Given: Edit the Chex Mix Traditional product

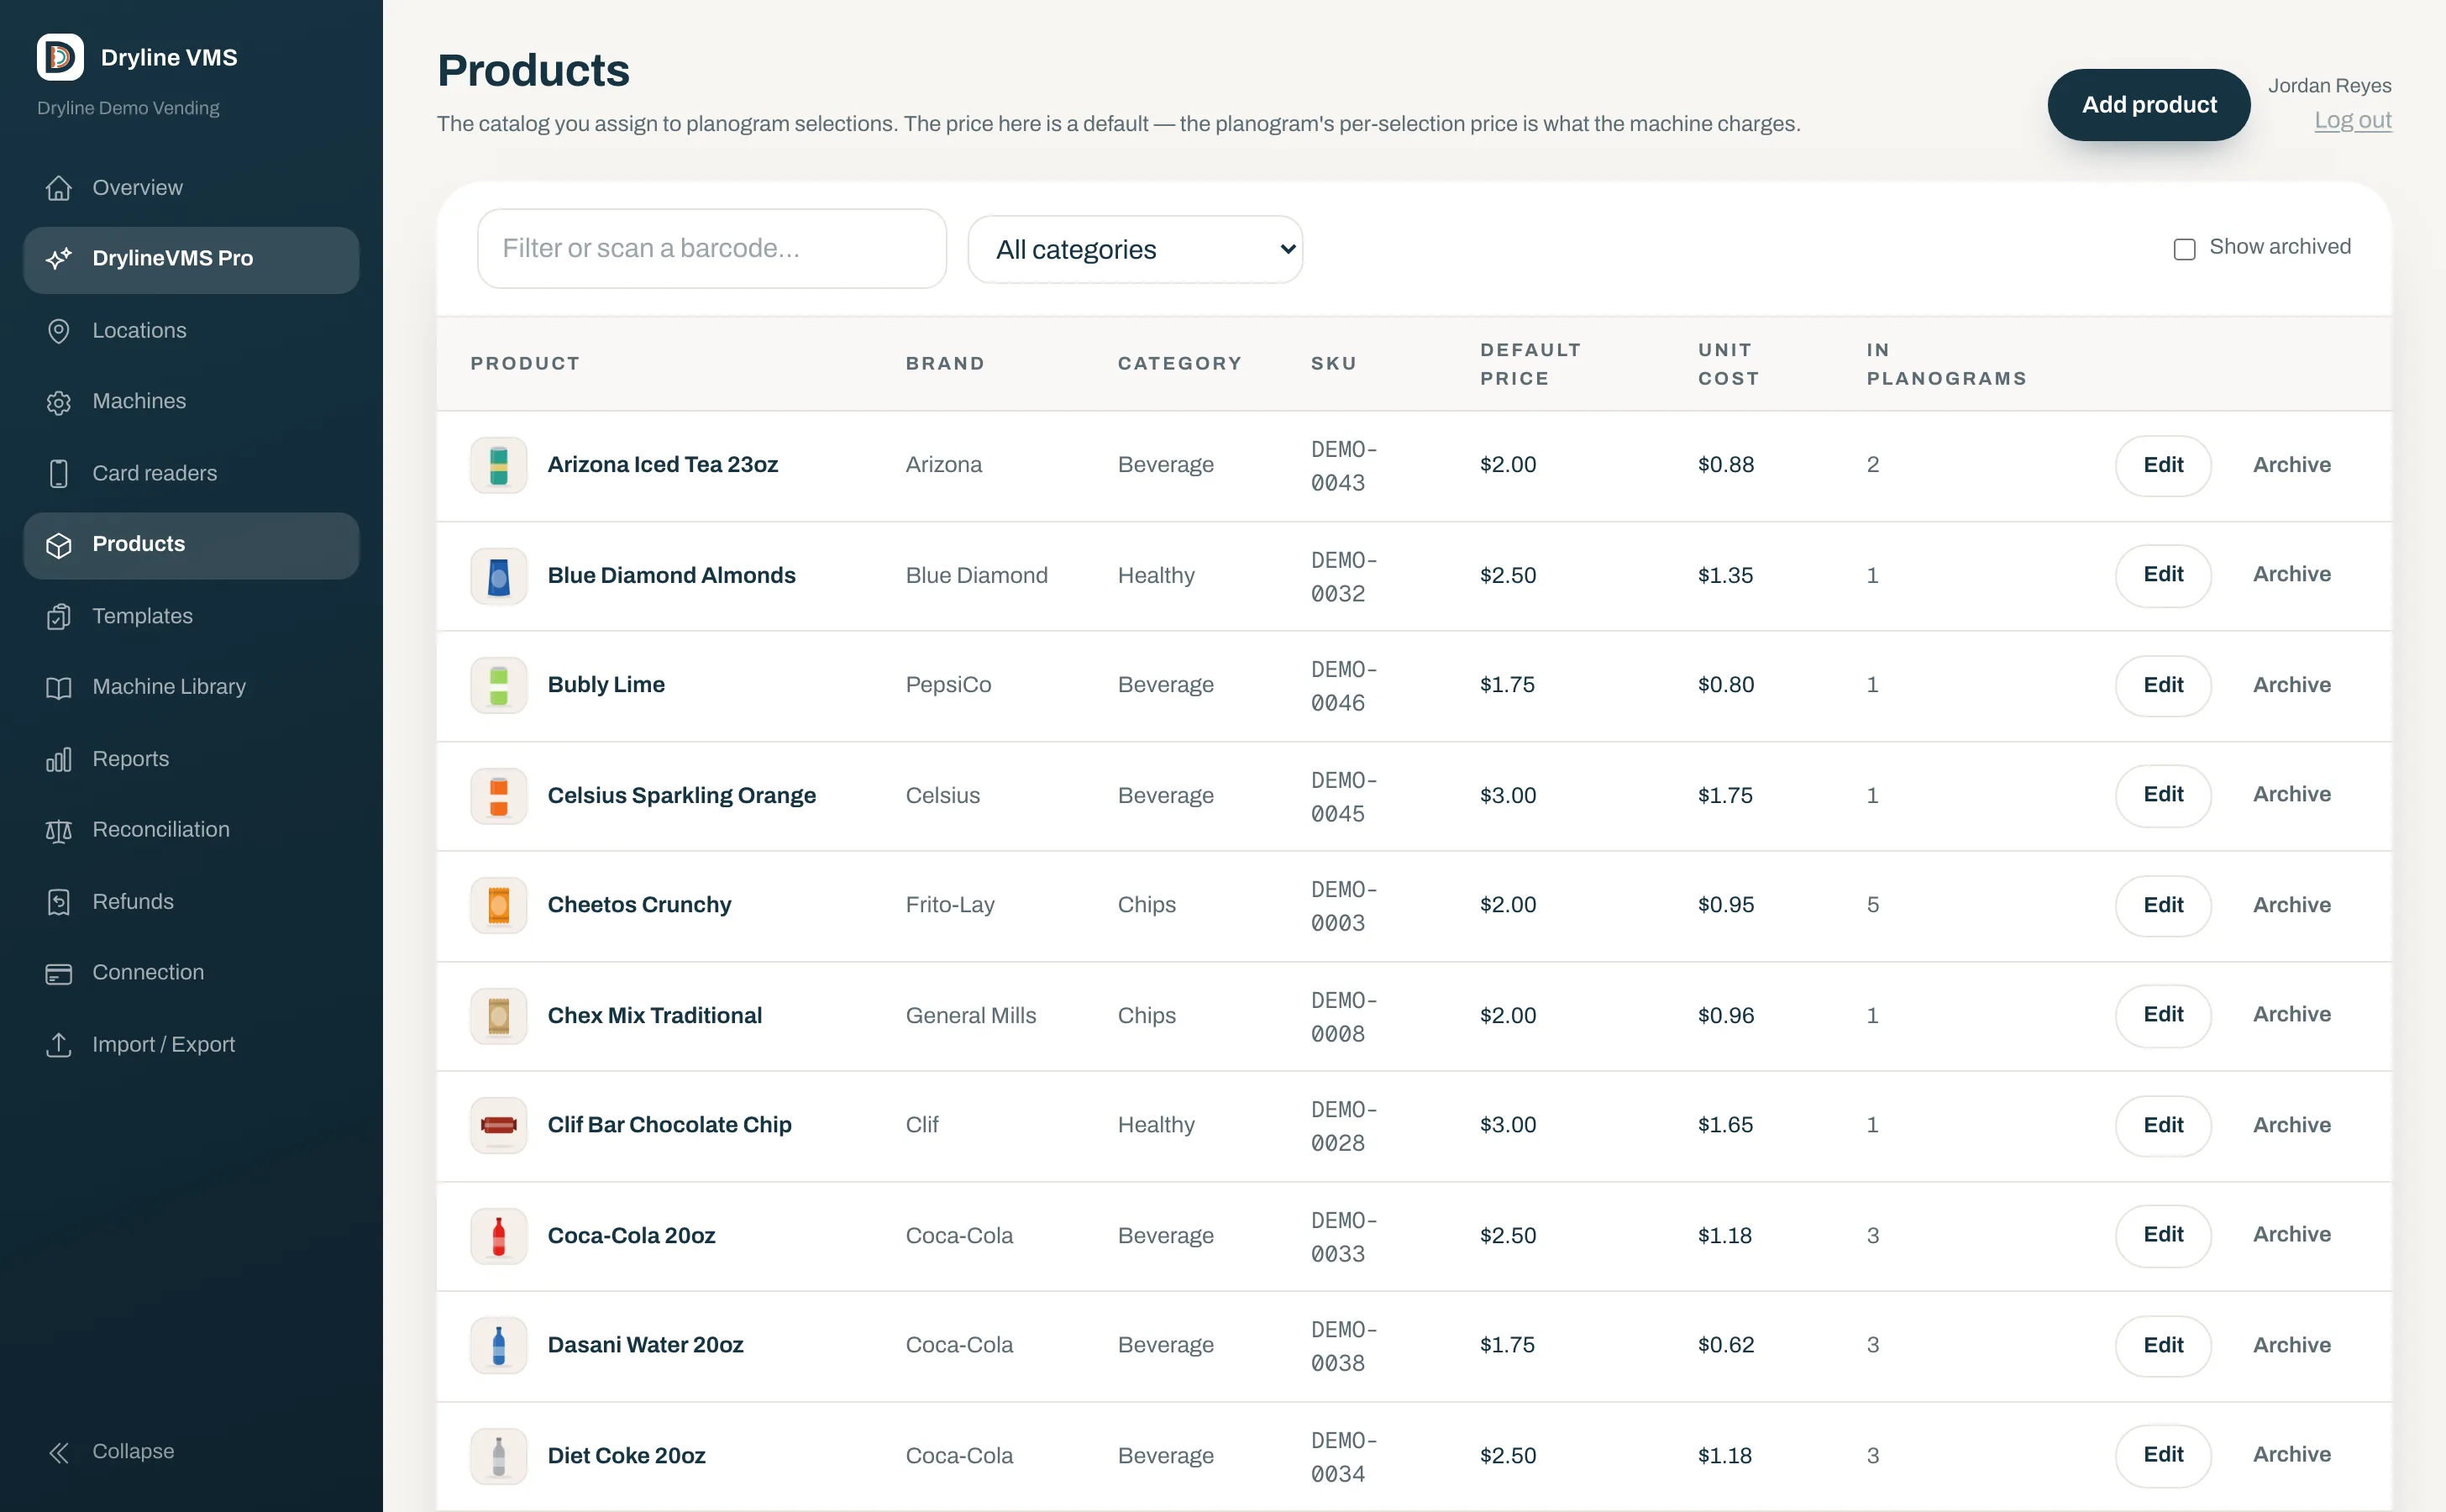Looking at the screenshot, I should coord(2163,1015).
